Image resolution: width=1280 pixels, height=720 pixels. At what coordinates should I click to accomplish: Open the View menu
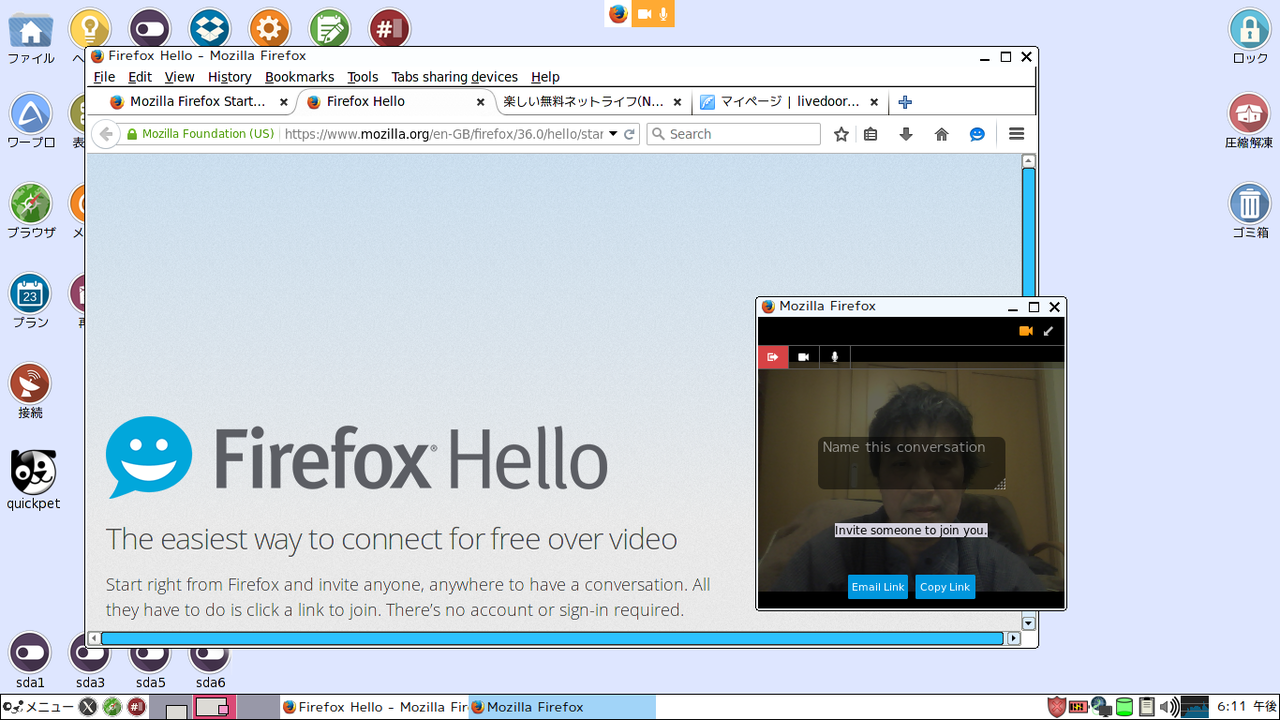[179, 77]
